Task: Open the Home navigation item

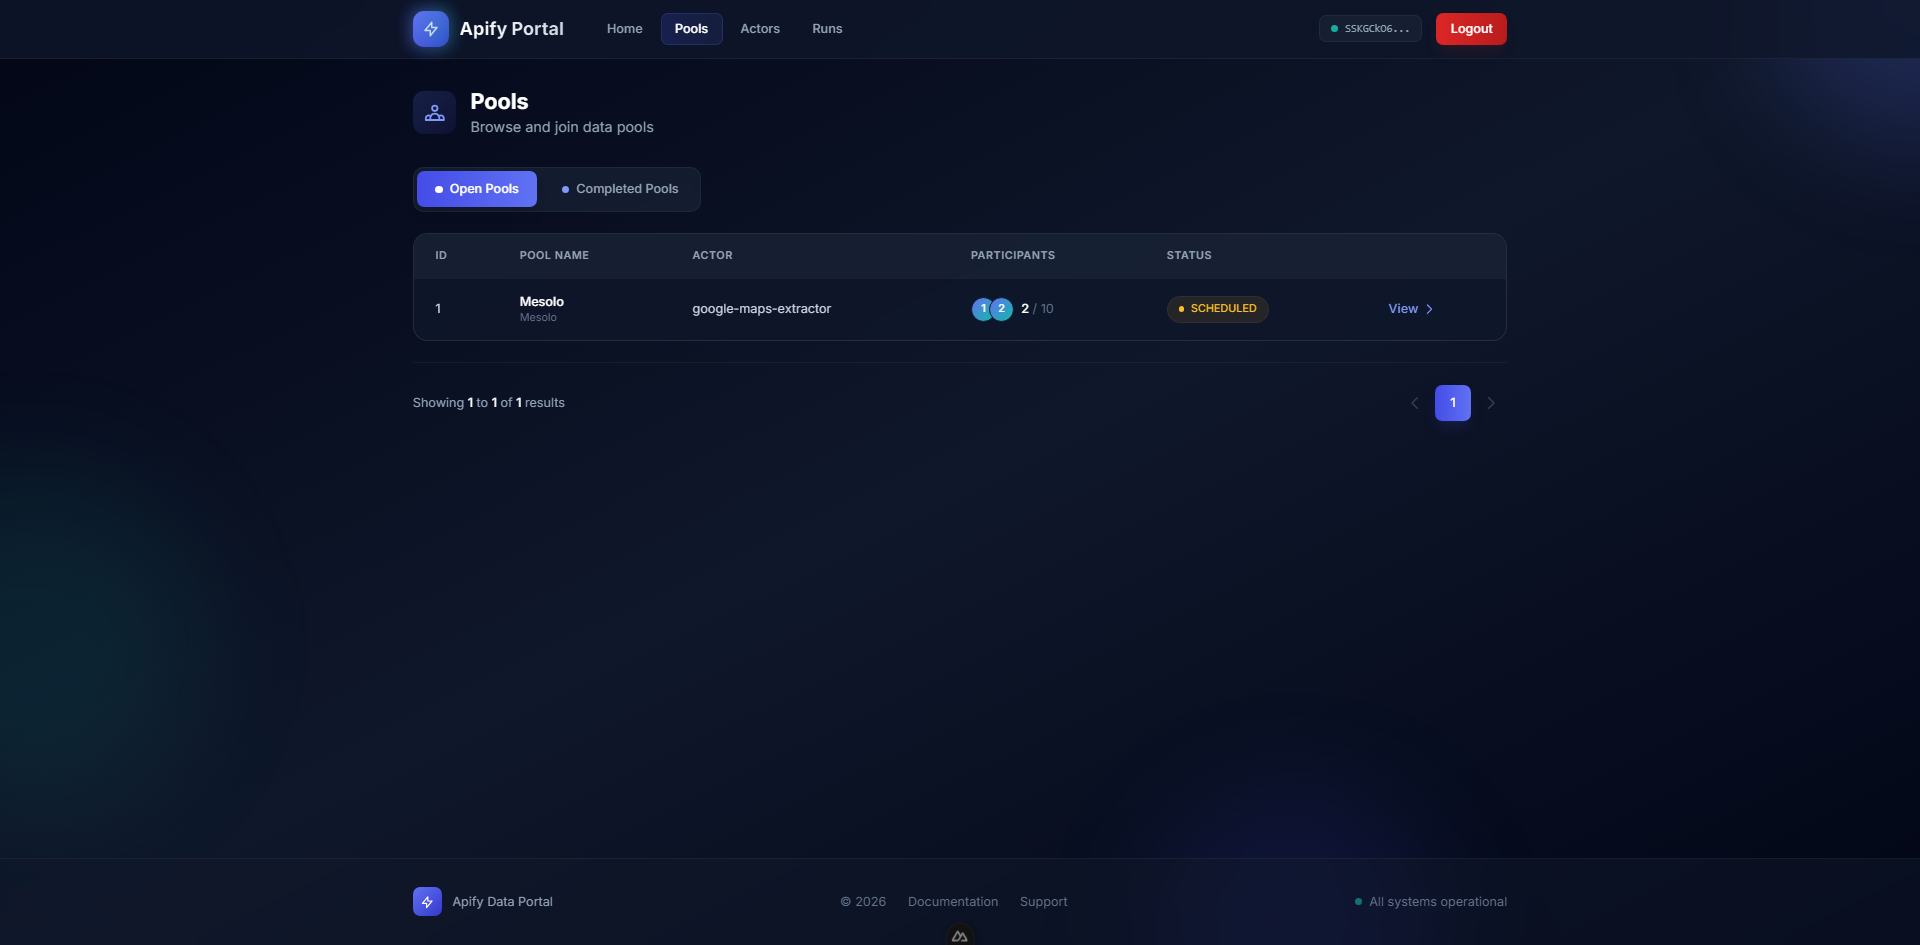Action: coord(624,29)
